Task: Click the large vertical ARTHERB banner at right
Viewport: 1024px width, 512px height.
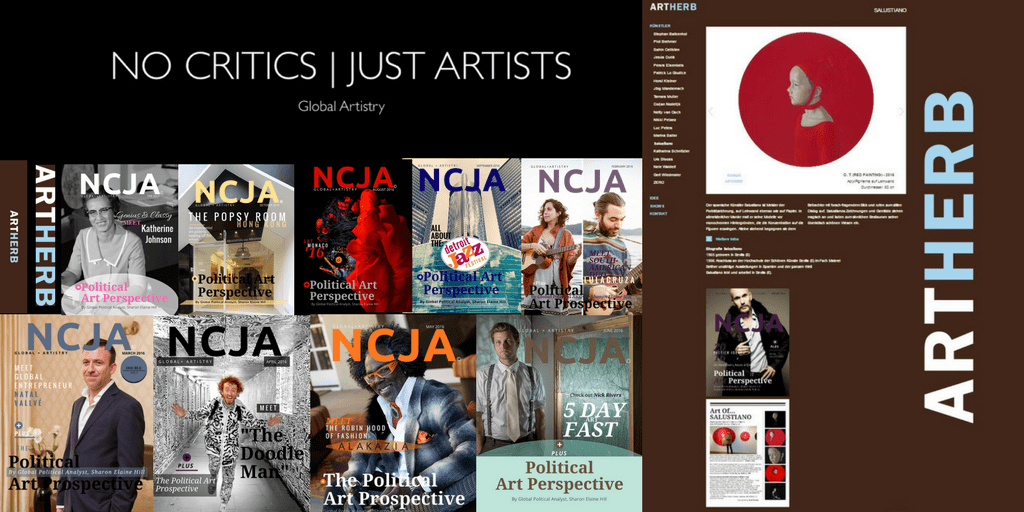Action: click(948, 257)
